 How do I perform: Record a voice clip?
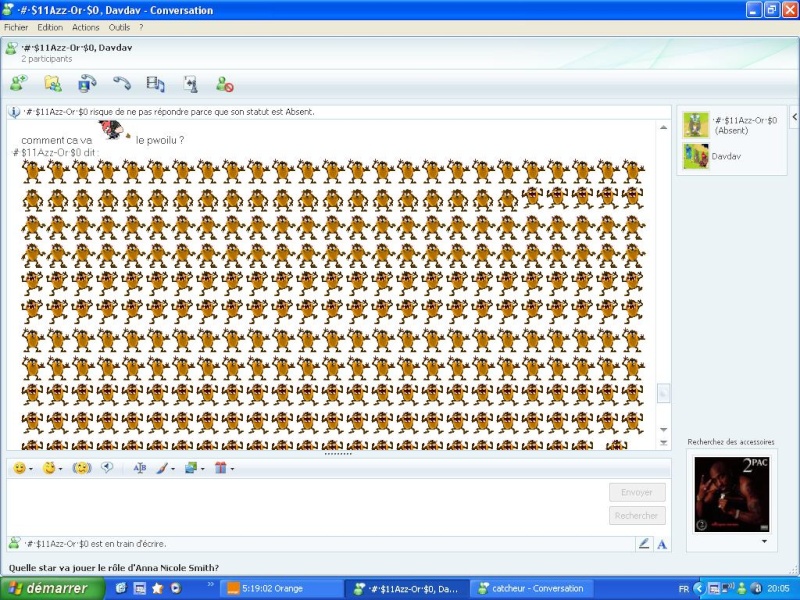[x=107, y=468]
